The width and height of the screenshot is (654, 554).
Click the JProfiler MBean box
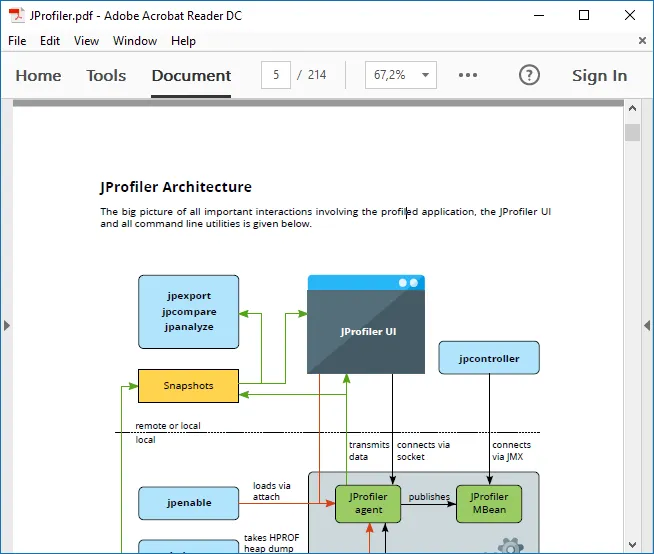(489, 504)
